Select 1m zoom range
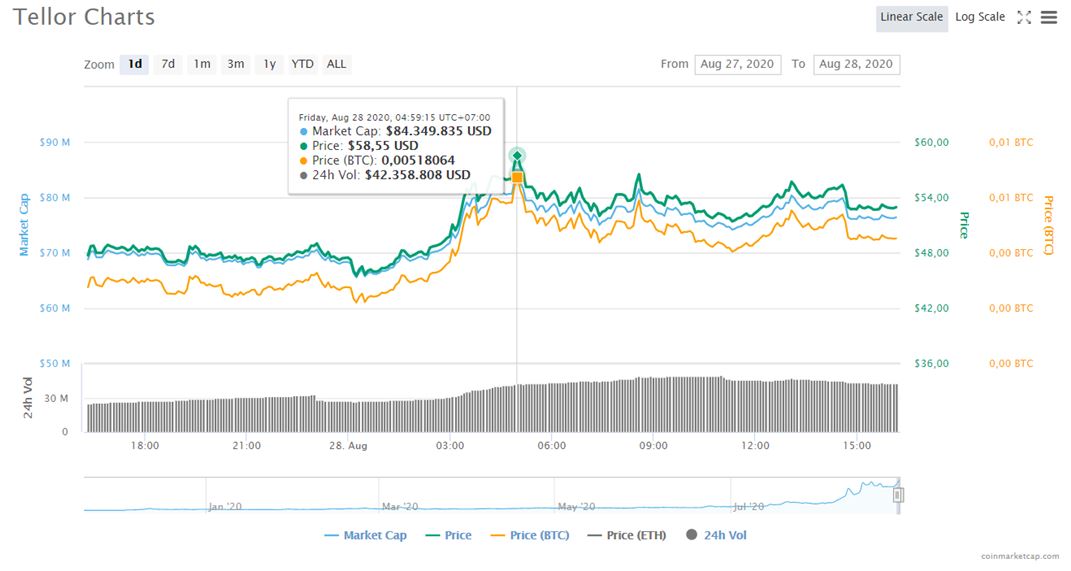The image size is (1071, 571). click(201, 64)
